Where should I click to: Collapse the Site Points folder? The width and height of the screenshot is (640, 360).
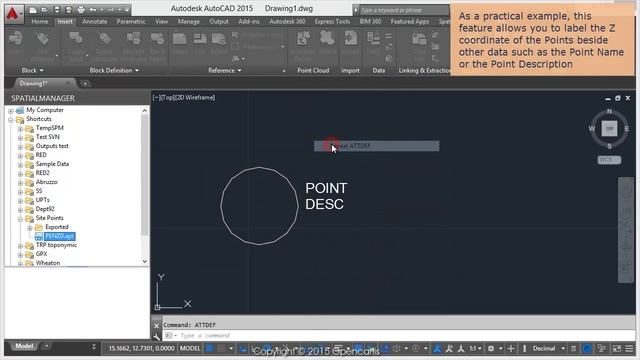[20, 219]
